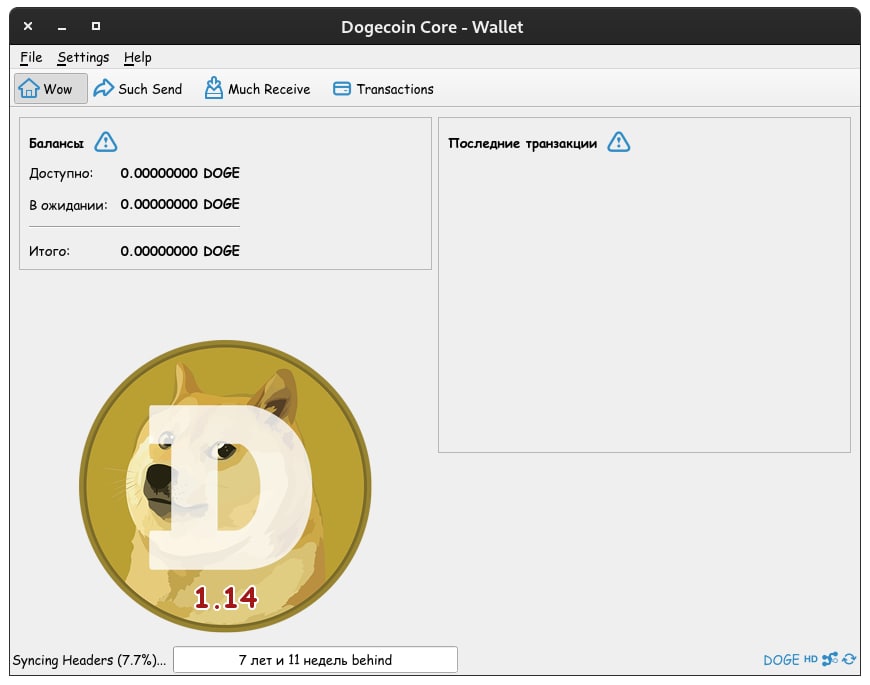Viewport: 870px width, 685px height.
Task: Open the Wow overview tab
Action: [x=50, y=89]
